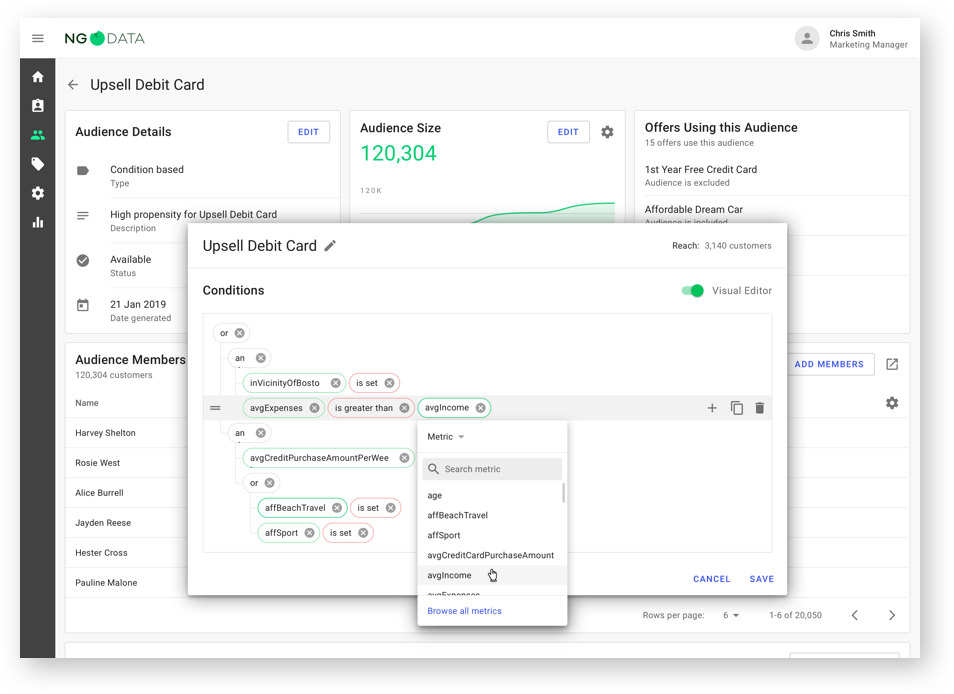
Task: Select the green Audiences sidebar icon
Action: (37, 134)
